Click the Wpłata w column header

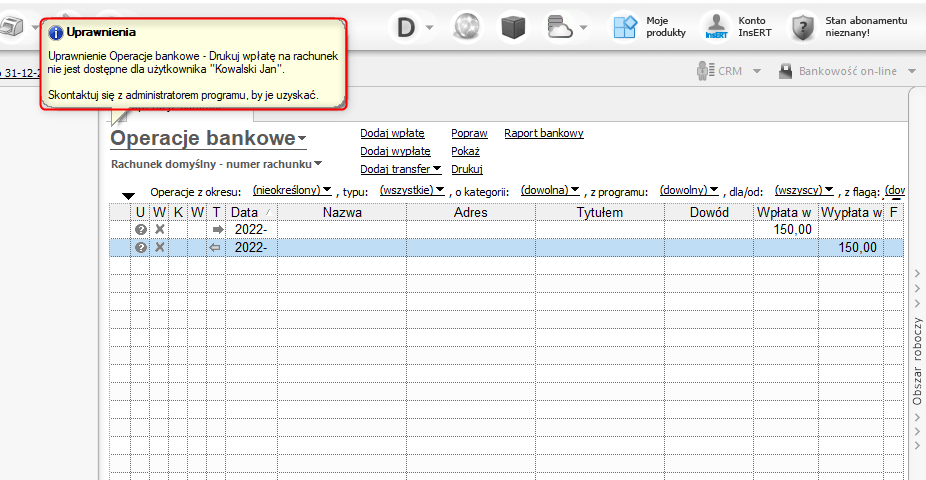785,212
